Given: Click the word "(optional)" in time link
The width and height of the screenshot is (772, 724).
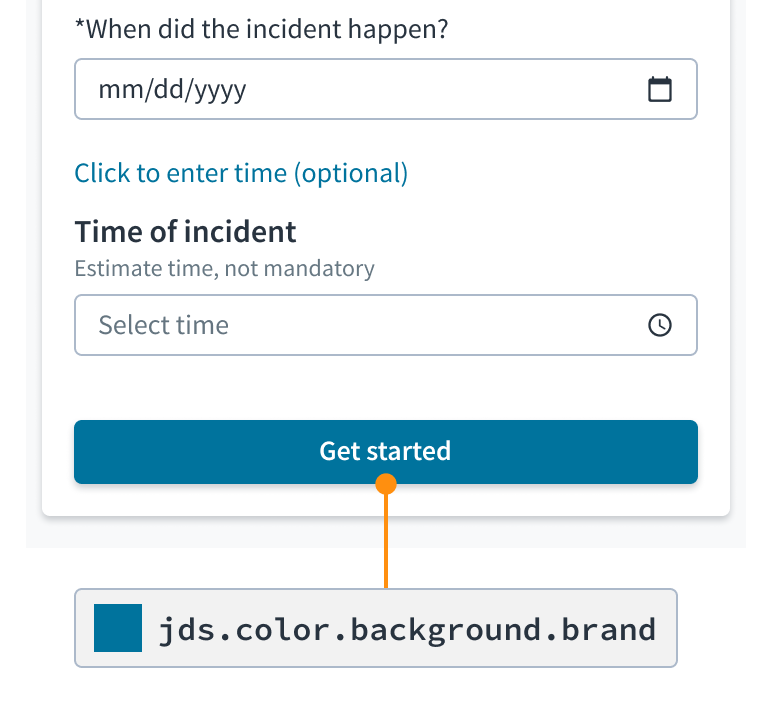Looking at the screenshot, I should pyautogui.click(x=351, y=173).
